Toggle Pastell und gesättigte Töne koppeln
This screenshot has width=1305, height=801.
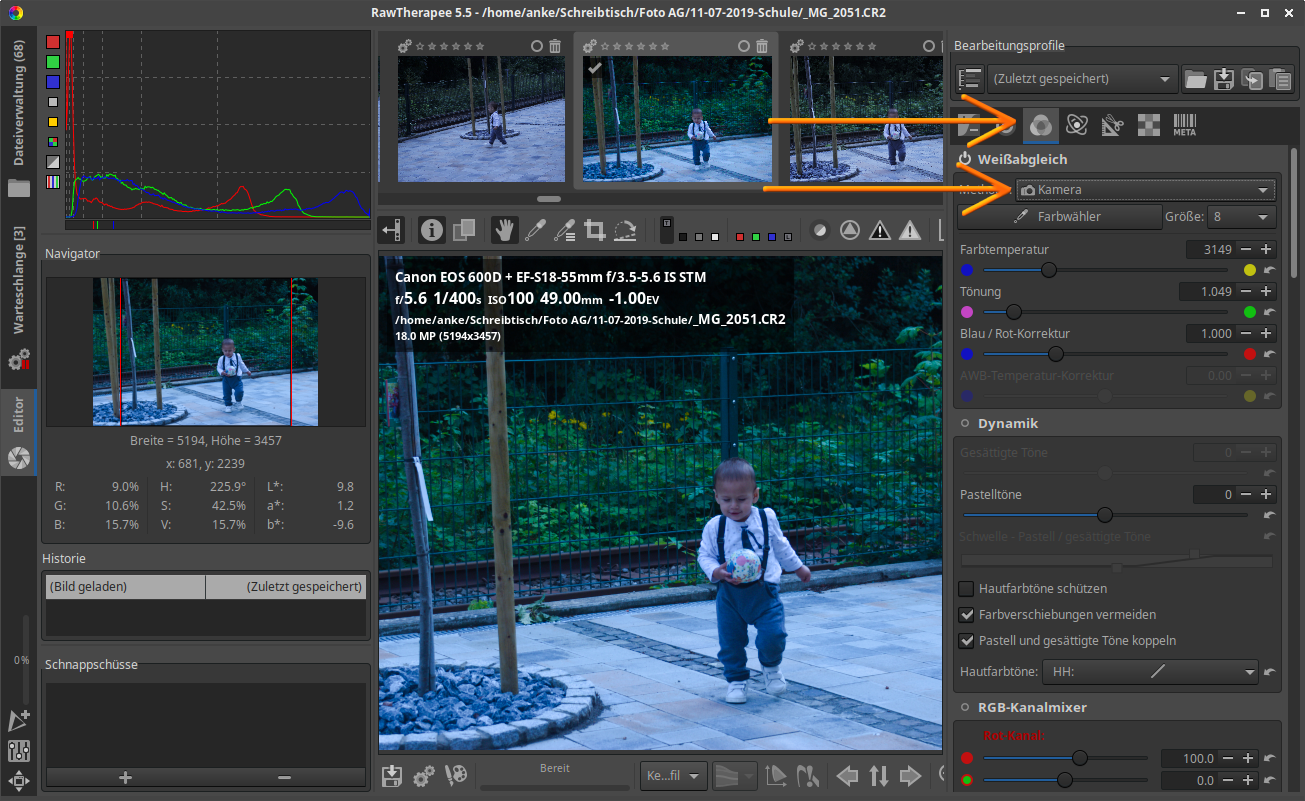tap(967, 641)
